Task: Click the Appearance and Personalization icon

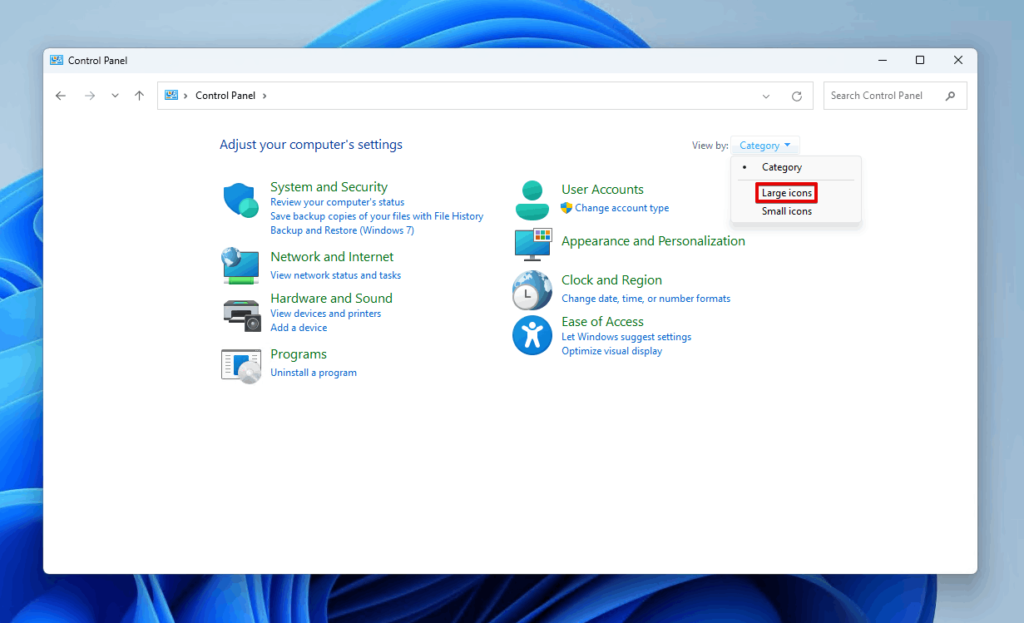Action: 531,243
